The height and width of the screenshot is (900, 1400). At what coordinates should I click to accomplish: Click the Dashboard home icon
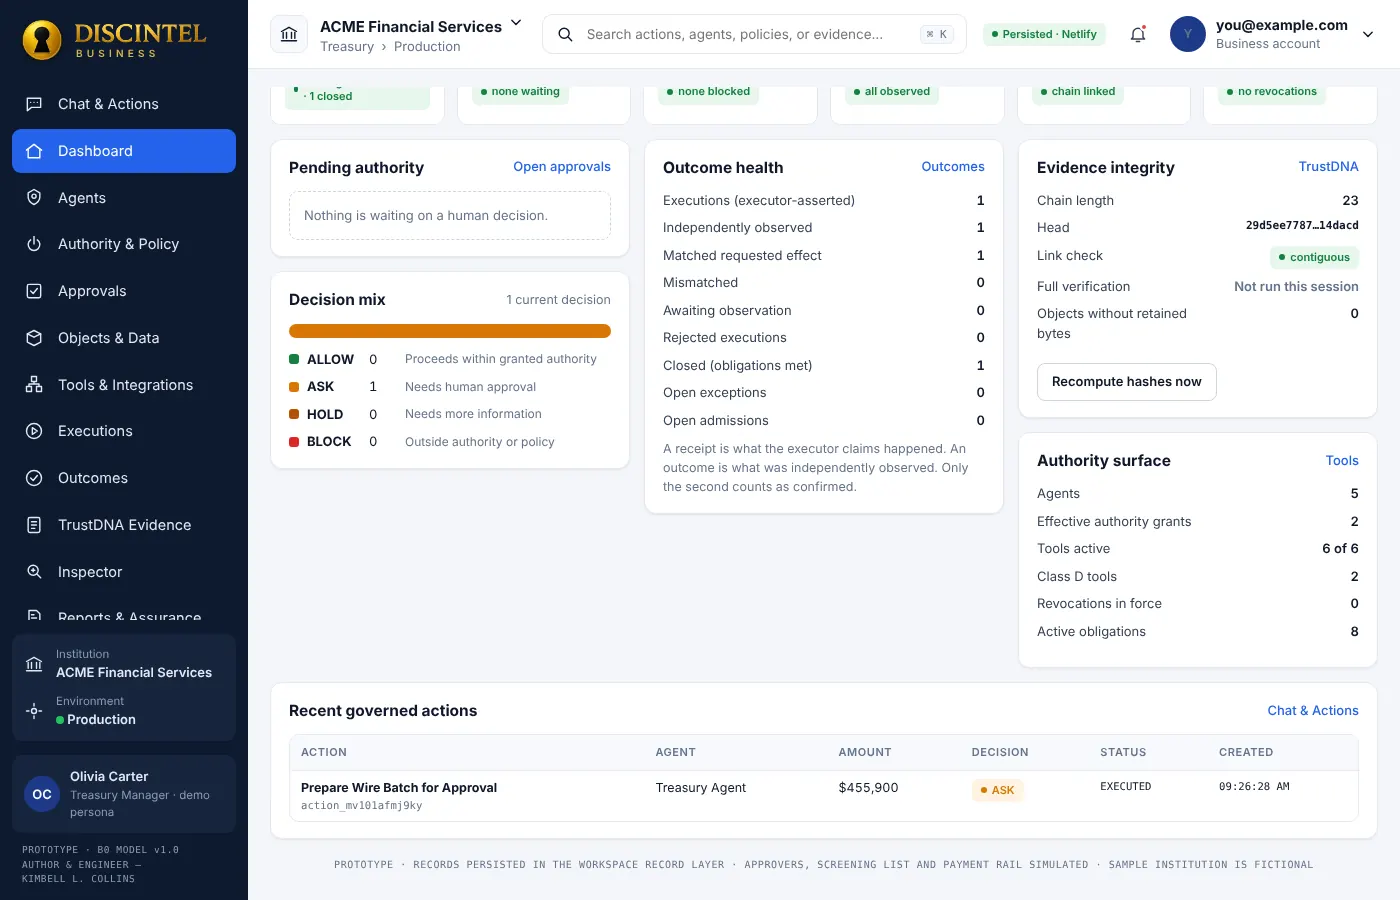pyautogui.click(x=34, y=151)
